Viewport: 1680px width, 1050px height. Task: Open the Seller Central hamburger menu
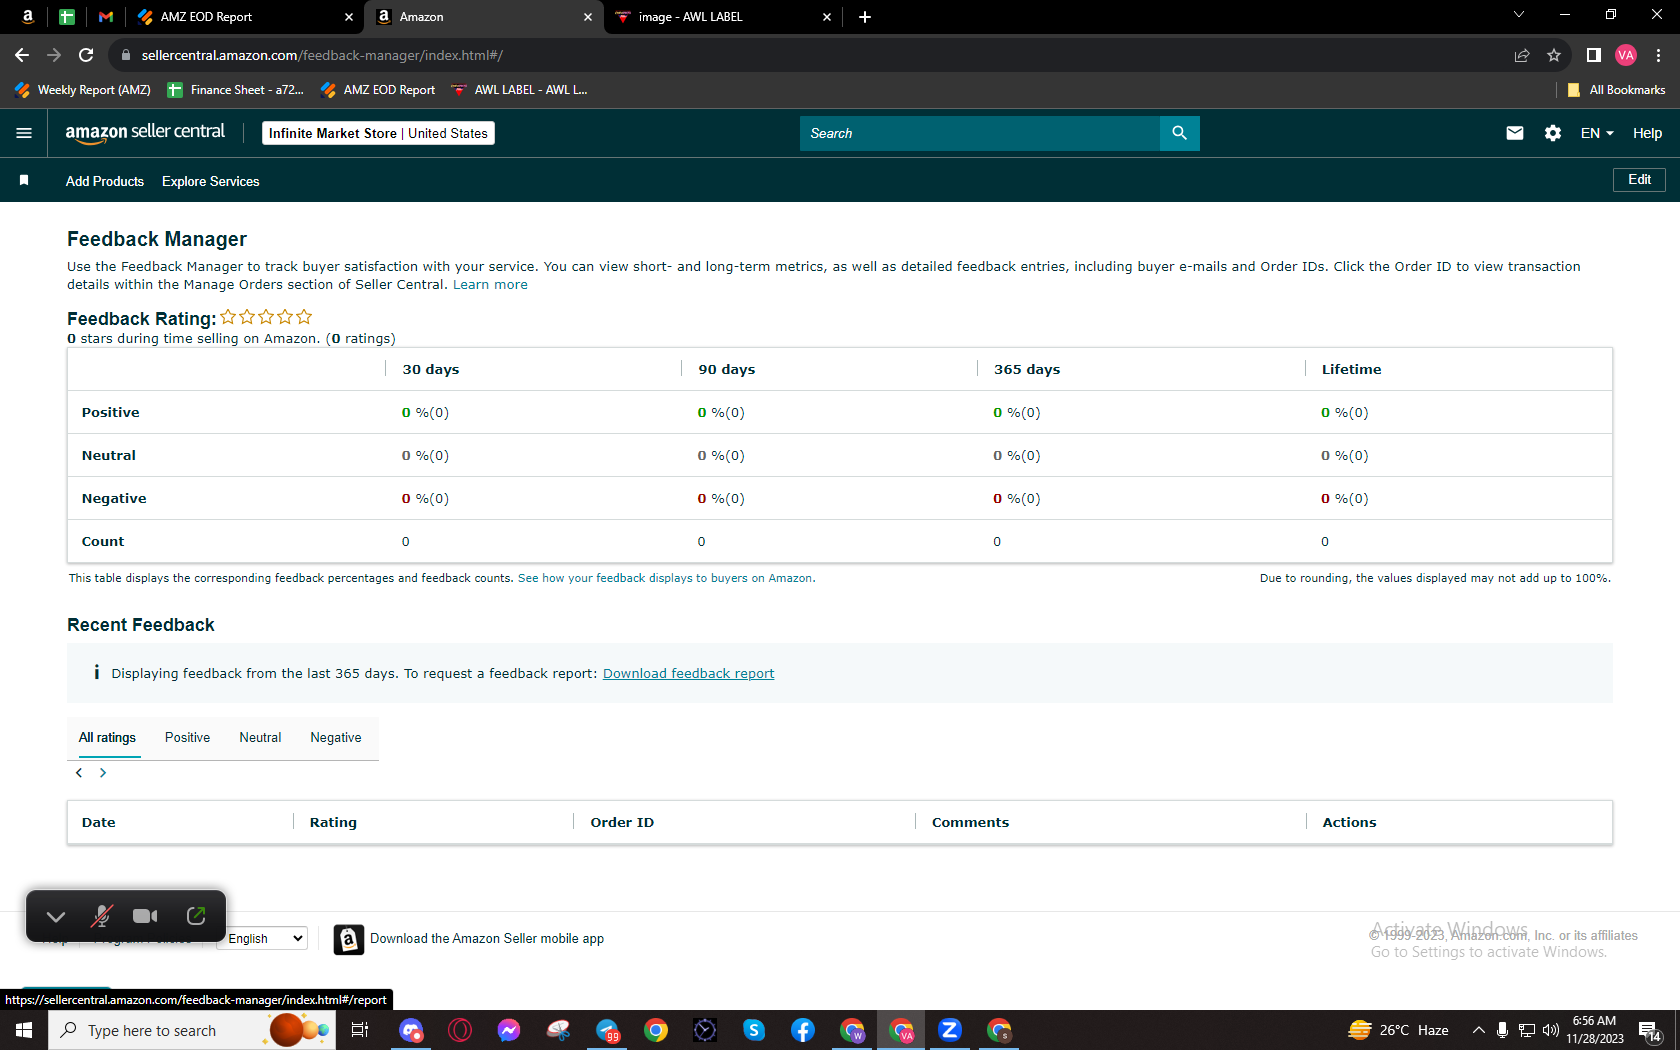click(x=24, y=133)
